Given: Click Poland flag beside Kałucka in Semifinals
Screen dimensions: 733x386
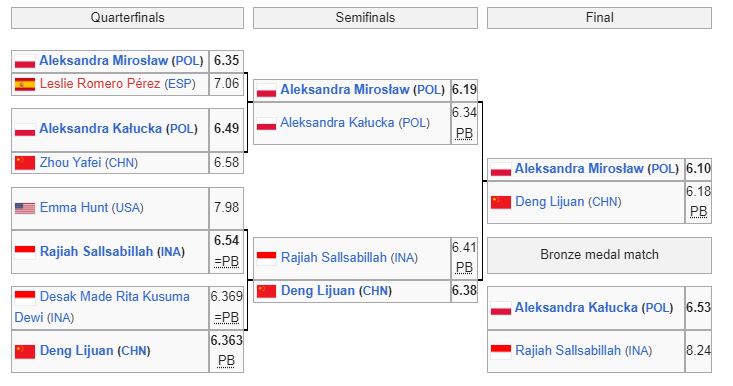Looking at the screenshot, I should pos(266,123).
